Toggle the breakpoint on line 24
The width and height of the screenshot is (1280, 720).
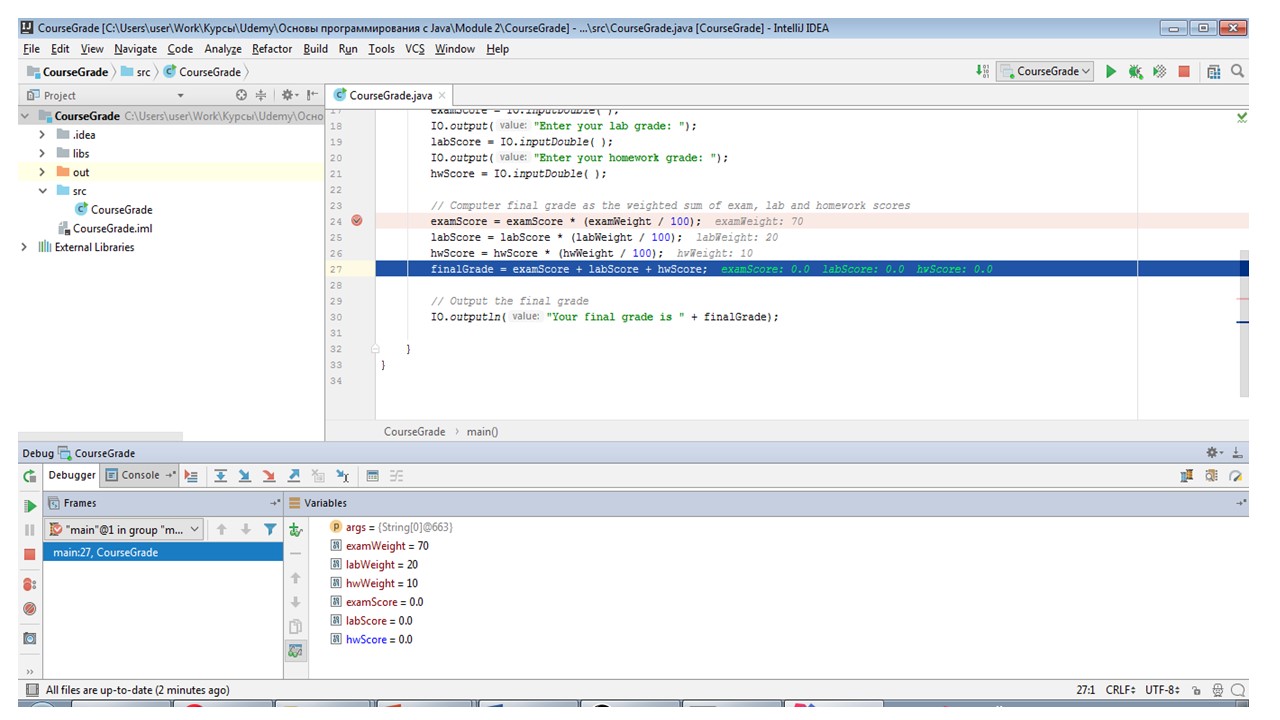click(x=357, y=221)
